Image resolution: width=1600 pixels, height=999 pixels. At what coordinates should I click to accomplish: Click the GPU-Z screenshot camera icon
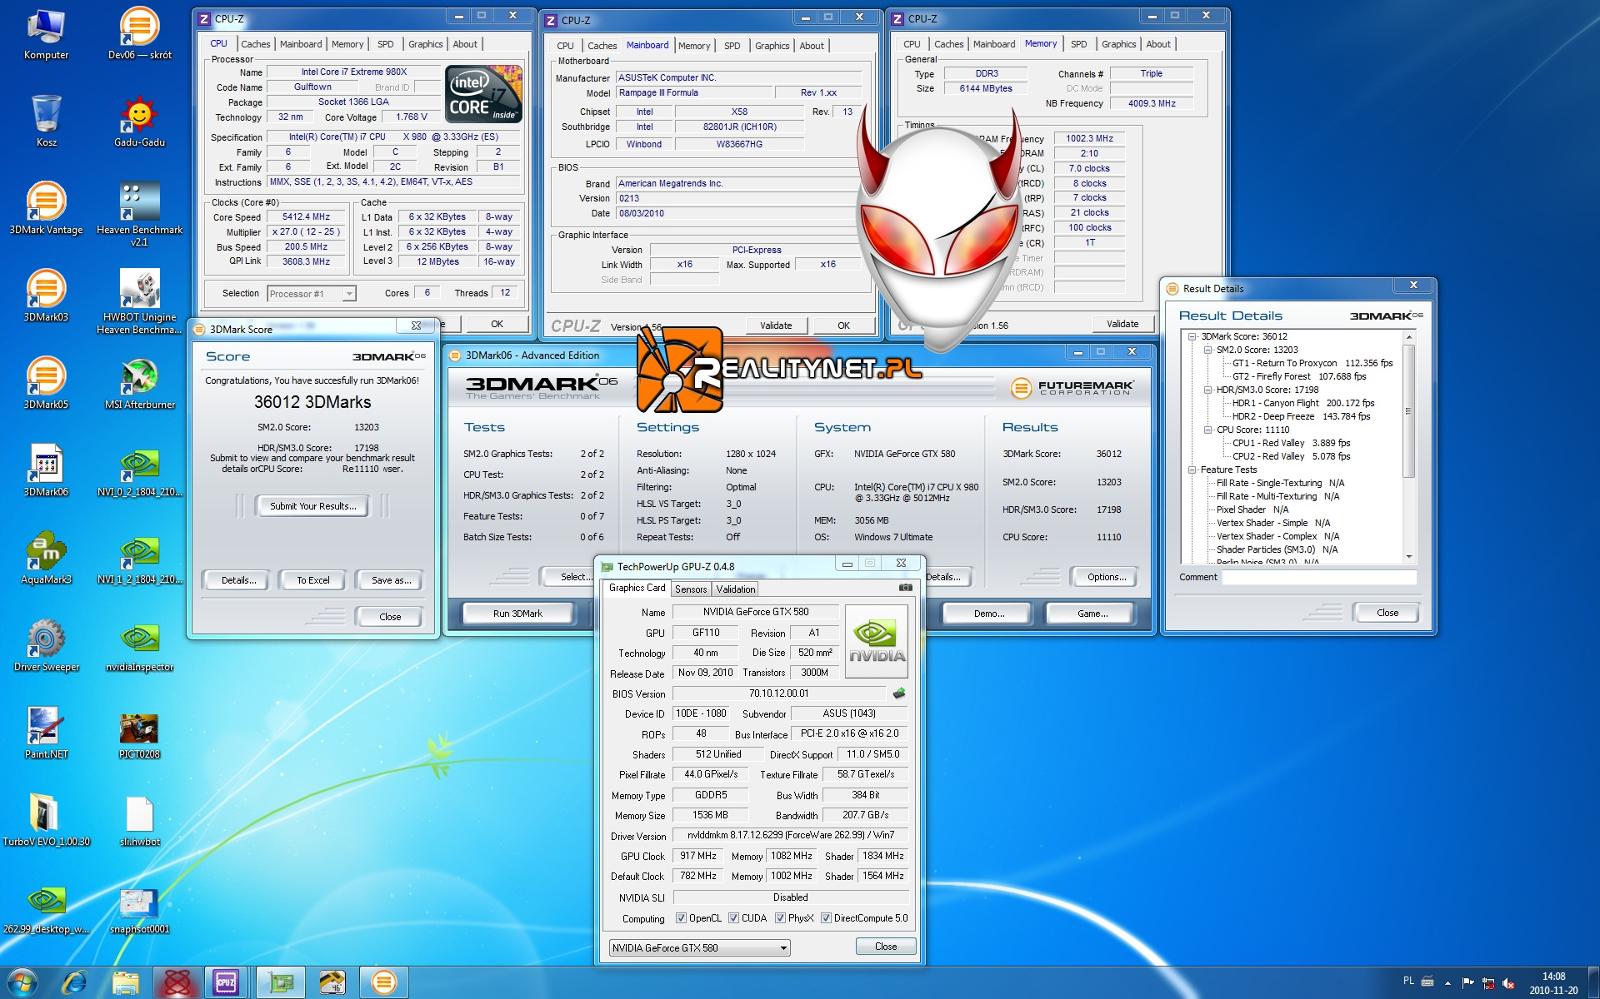tap(905, 588)
